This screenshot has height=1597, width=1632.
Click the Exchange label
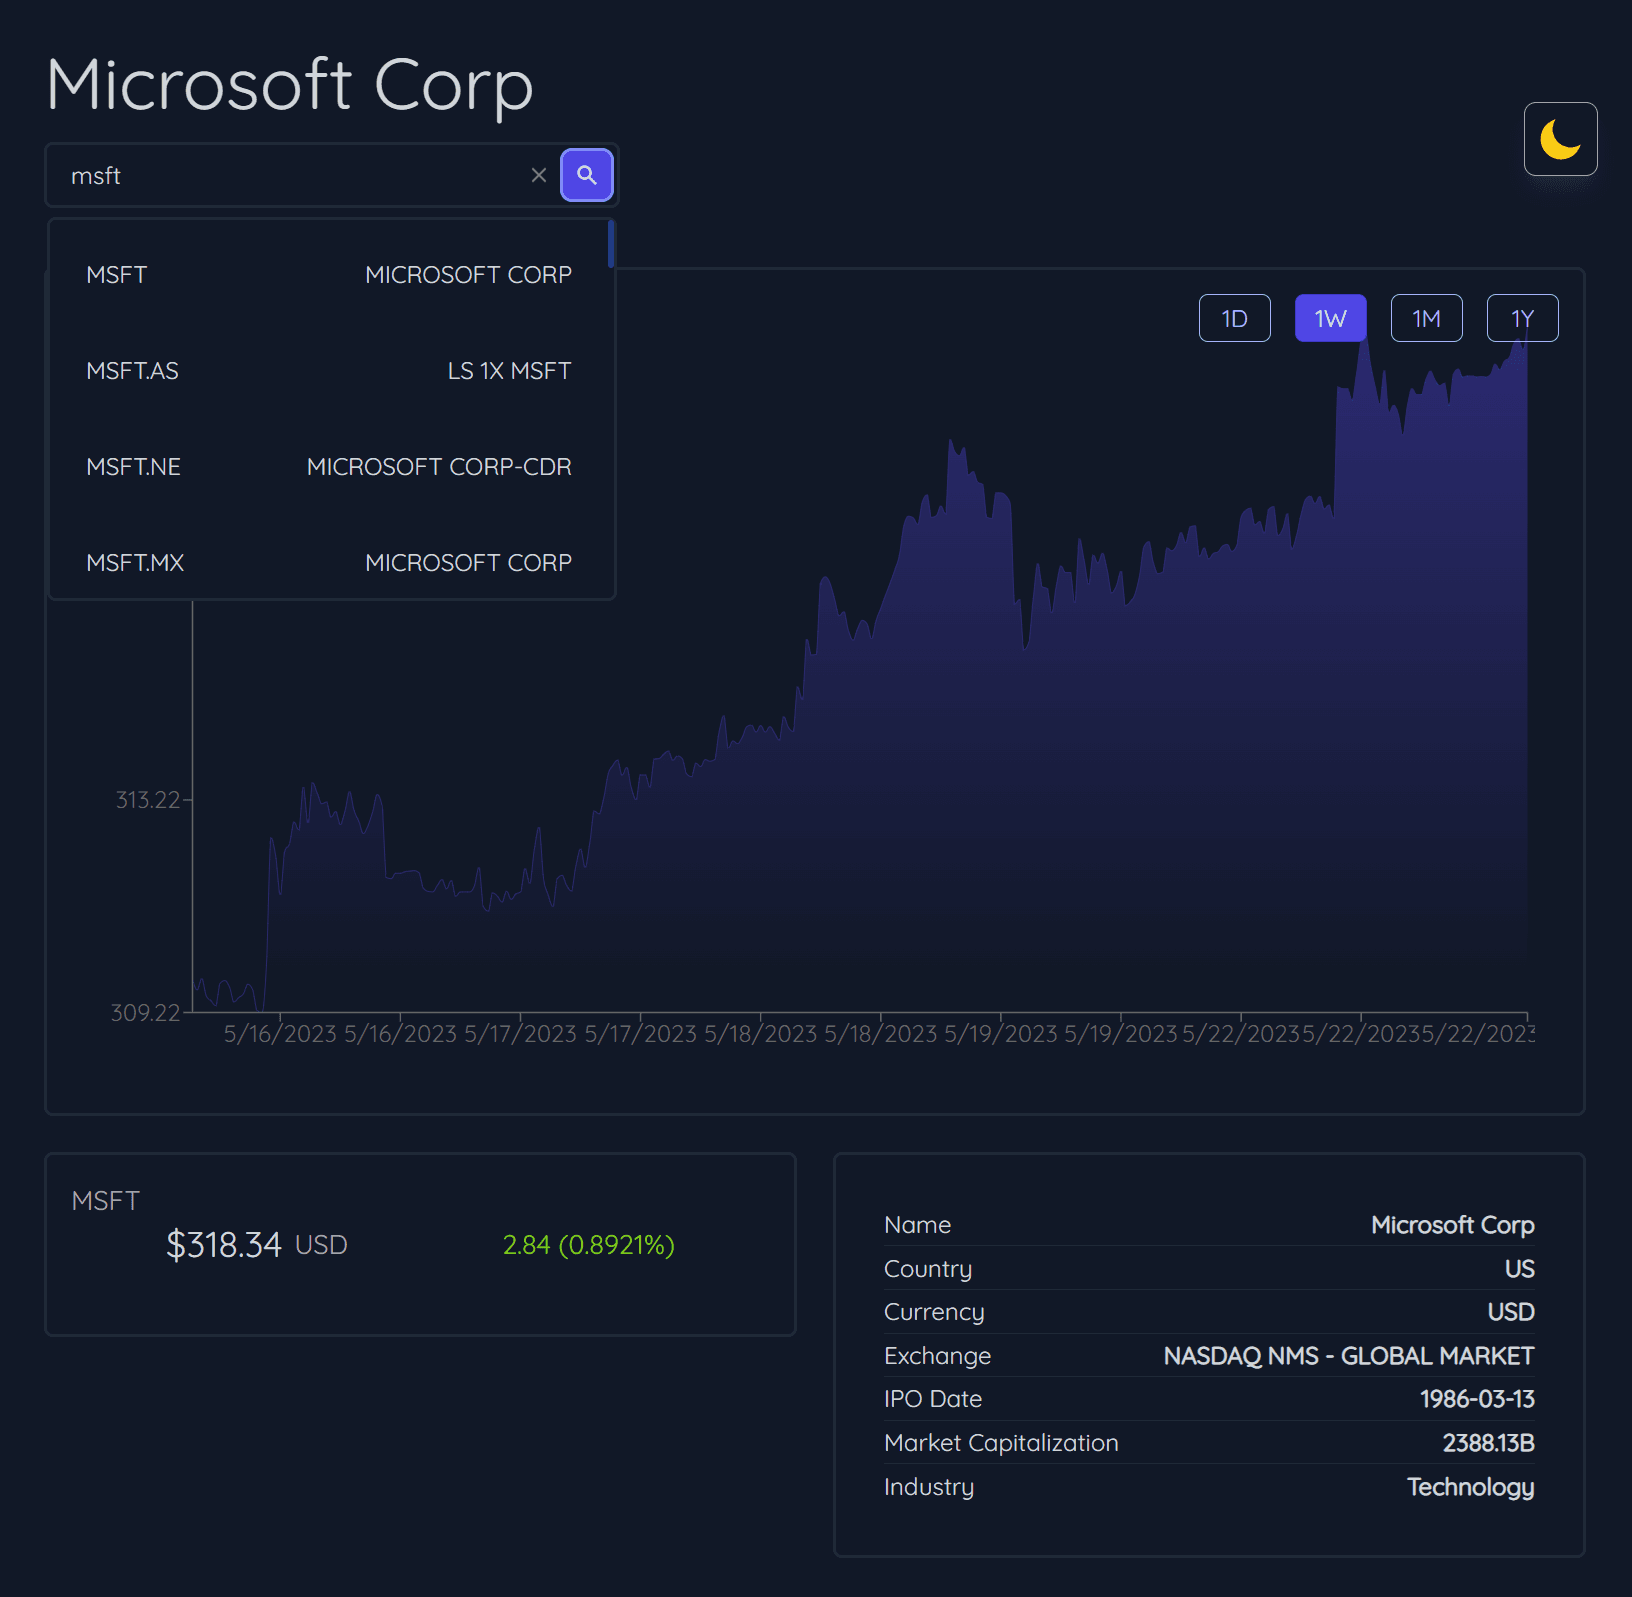937,1356
